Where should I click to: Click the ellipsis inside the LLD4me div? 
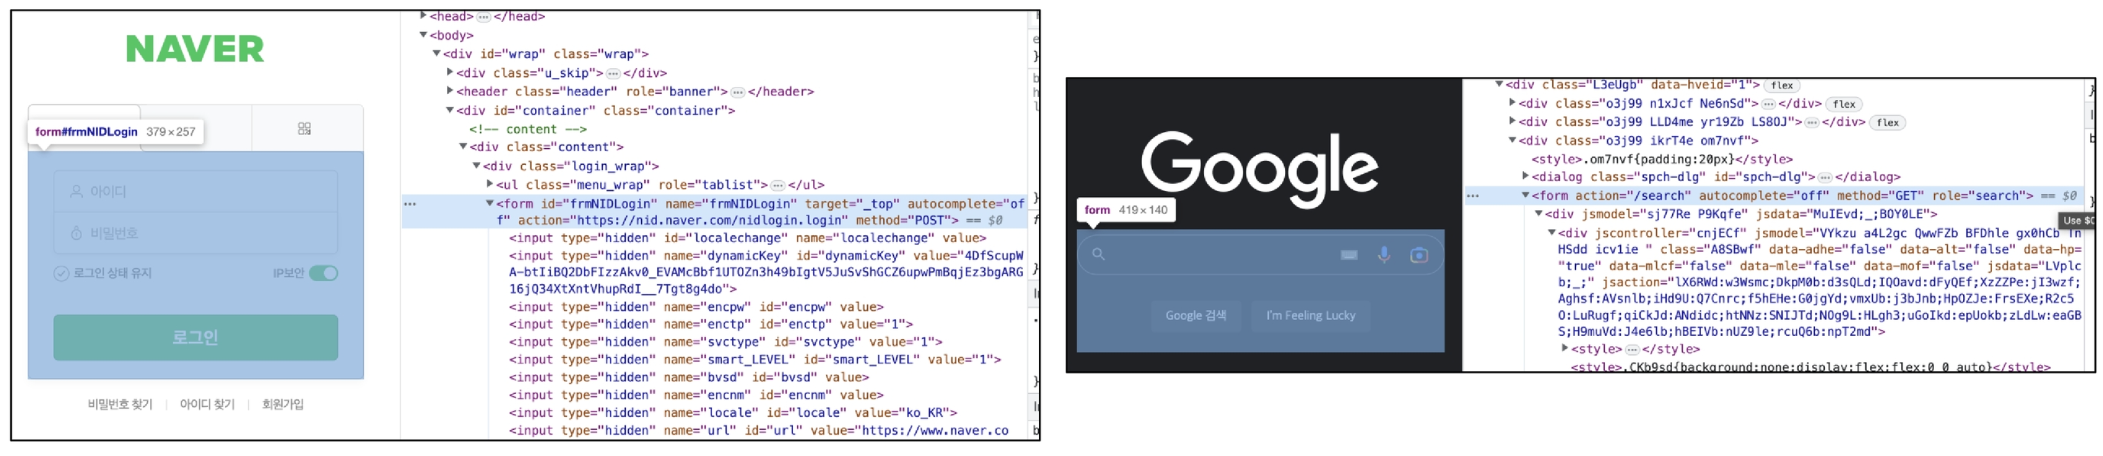[x=1811, y=122]
